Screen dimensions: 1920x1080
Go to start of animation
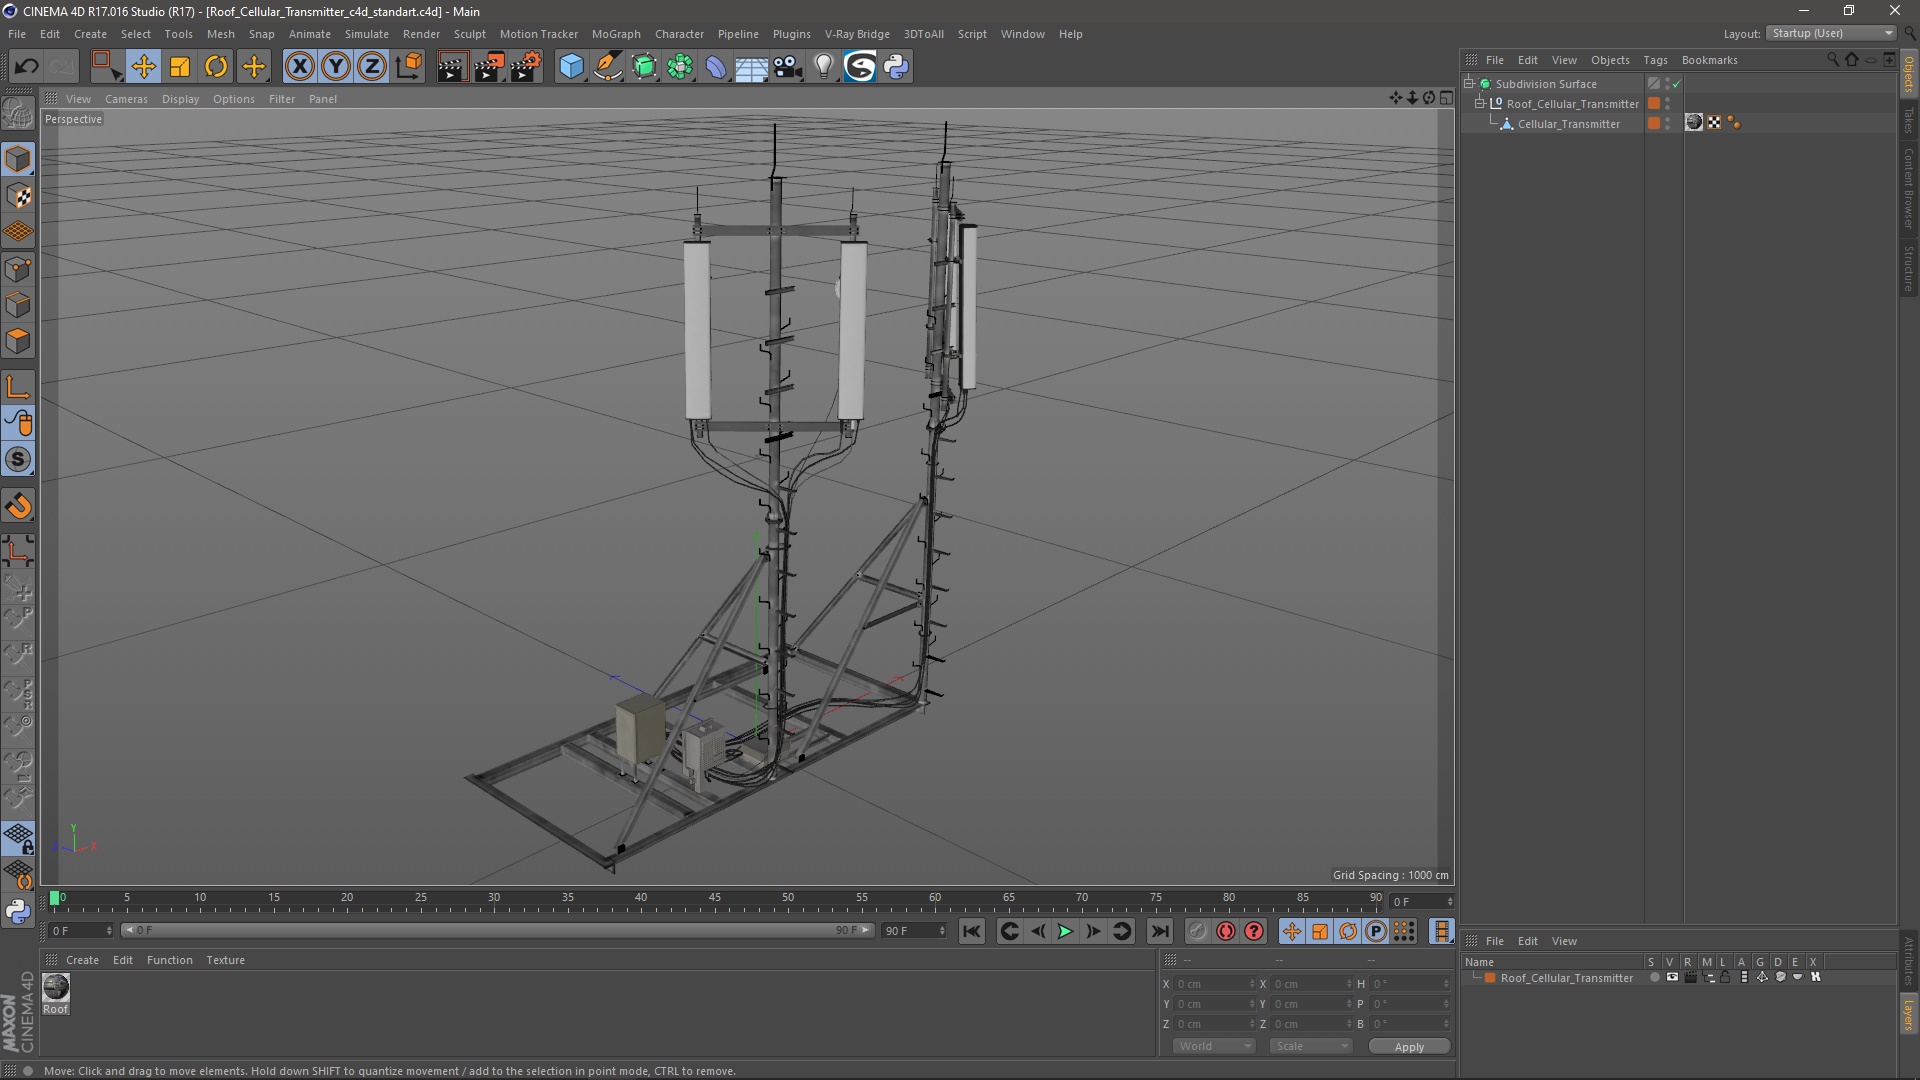tap(971, 931)
